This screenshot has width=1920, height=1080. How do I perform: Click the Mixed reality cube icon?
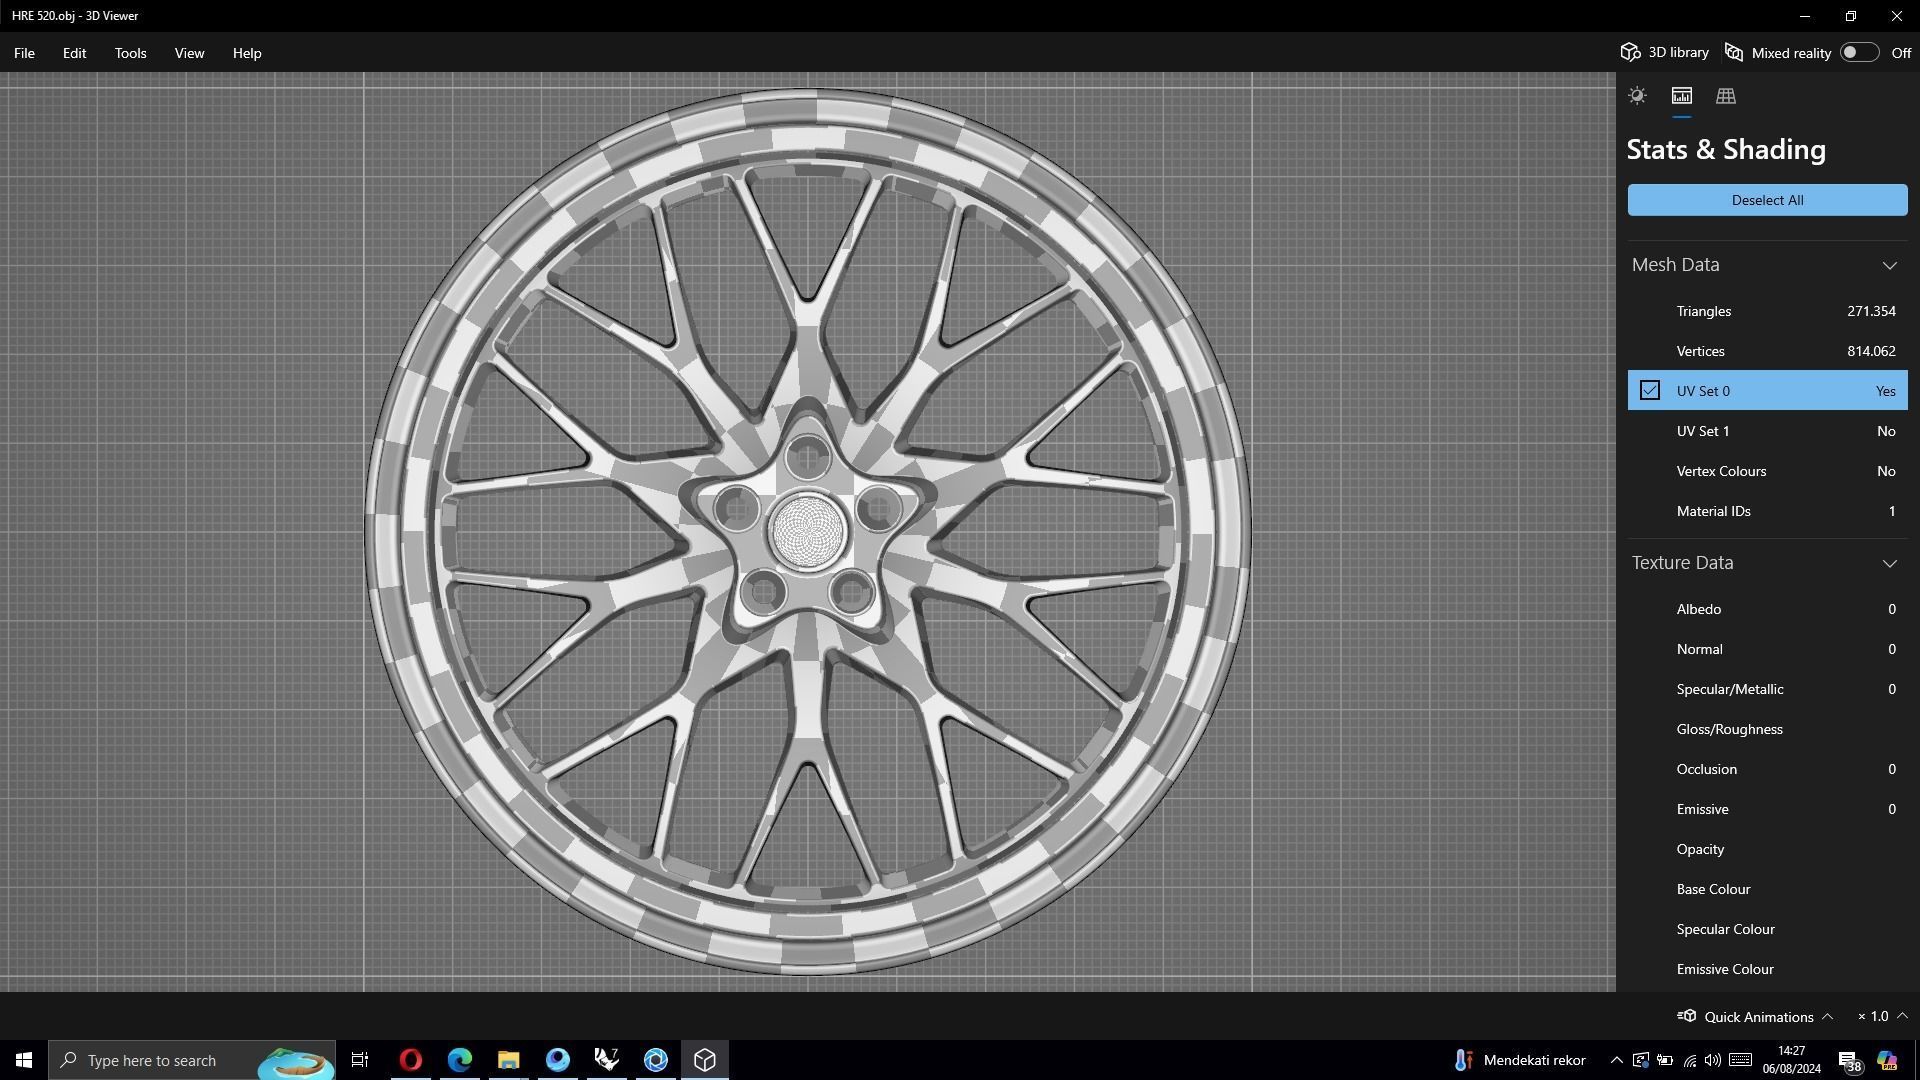(x=1734, y=52)
